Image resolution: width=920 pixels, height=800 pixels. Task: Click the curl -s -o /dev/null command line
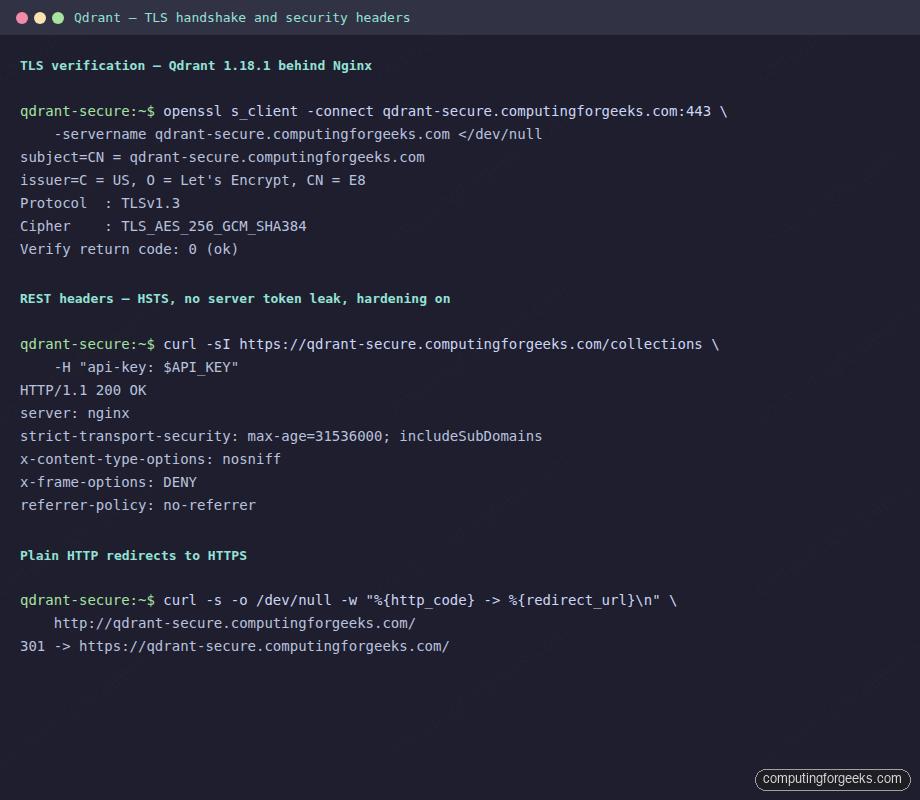pos(349,600)
